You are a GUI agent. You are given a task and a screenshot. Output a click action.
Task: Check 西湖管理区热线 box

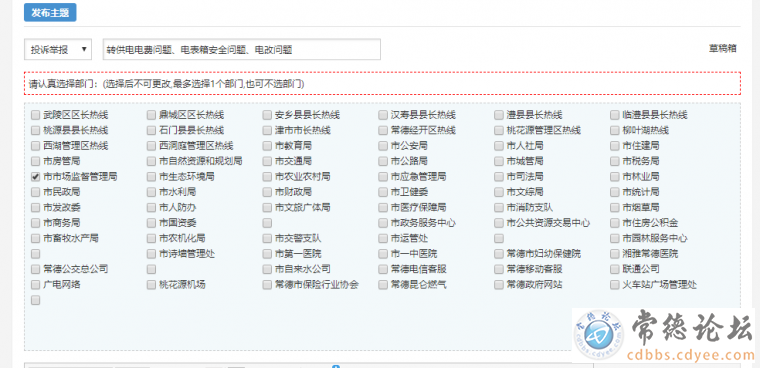35,146
